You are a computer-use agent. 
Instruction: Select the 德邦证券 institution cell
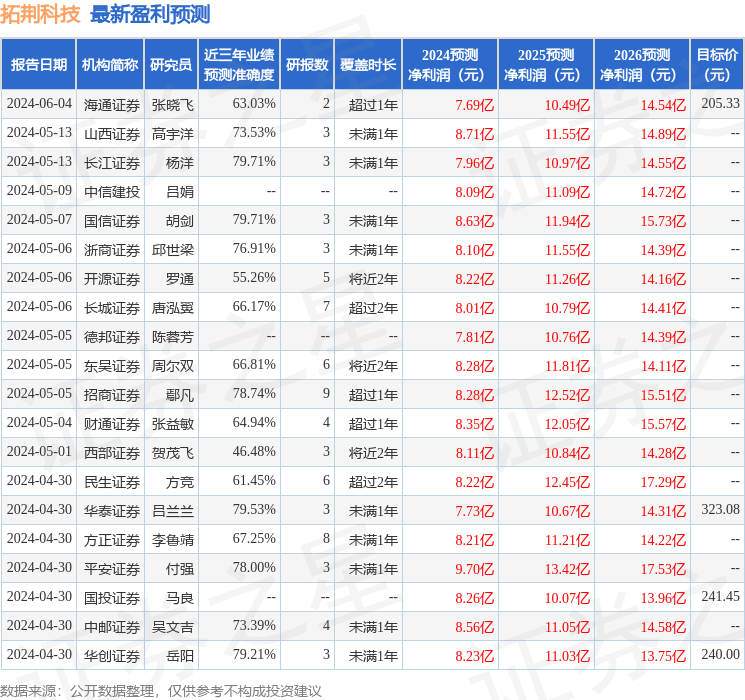112,337
